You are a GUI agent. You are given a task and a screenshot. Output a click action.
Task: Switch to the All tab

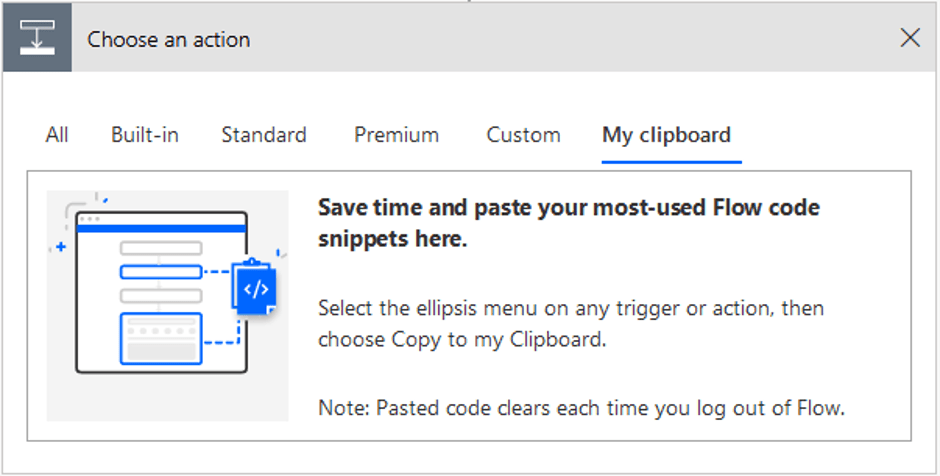57,135
